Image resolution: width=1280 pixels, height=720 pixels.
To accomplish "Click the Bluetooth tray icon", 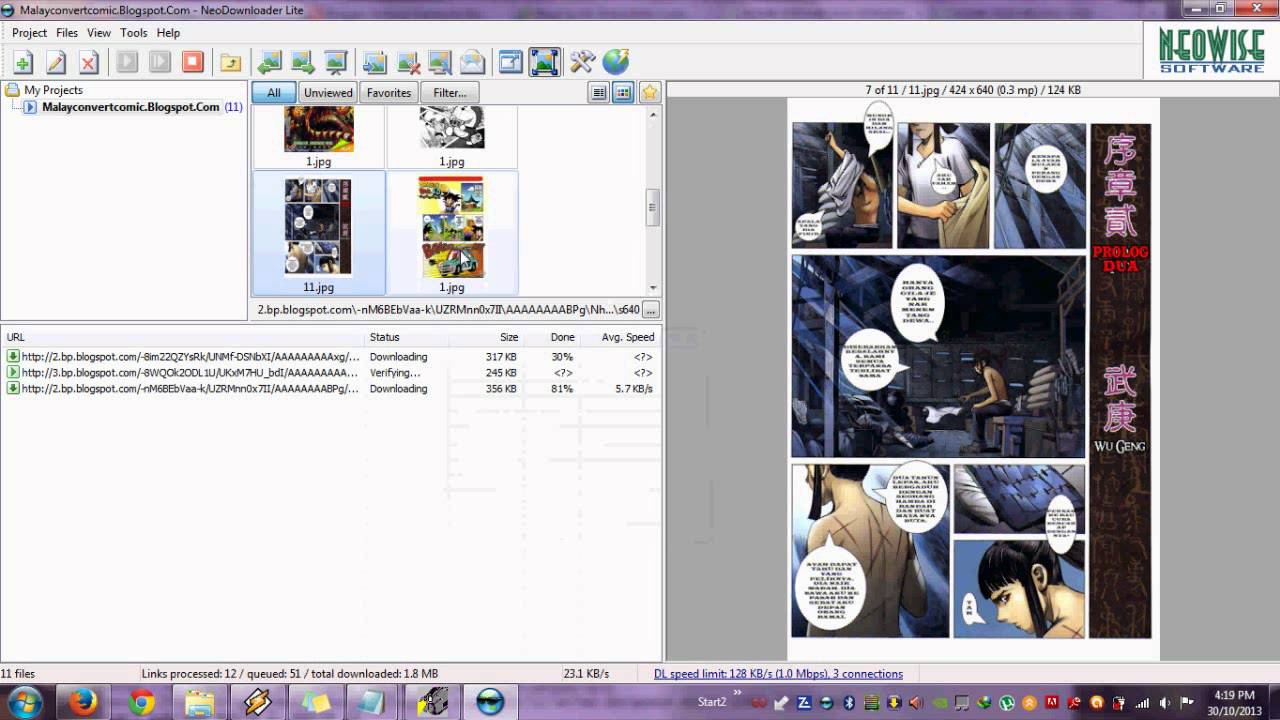I will (848, 702).
